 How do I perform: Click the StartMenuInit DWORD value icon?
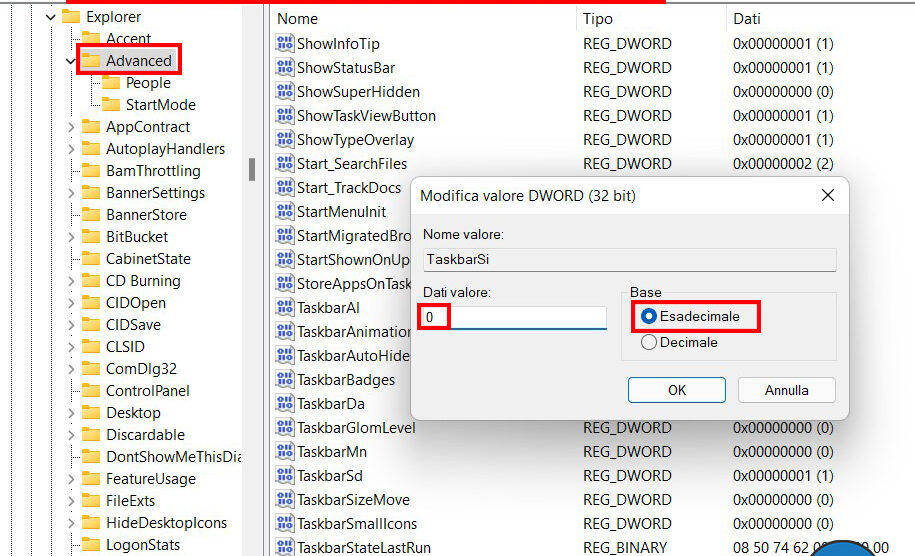pos(285,211)
